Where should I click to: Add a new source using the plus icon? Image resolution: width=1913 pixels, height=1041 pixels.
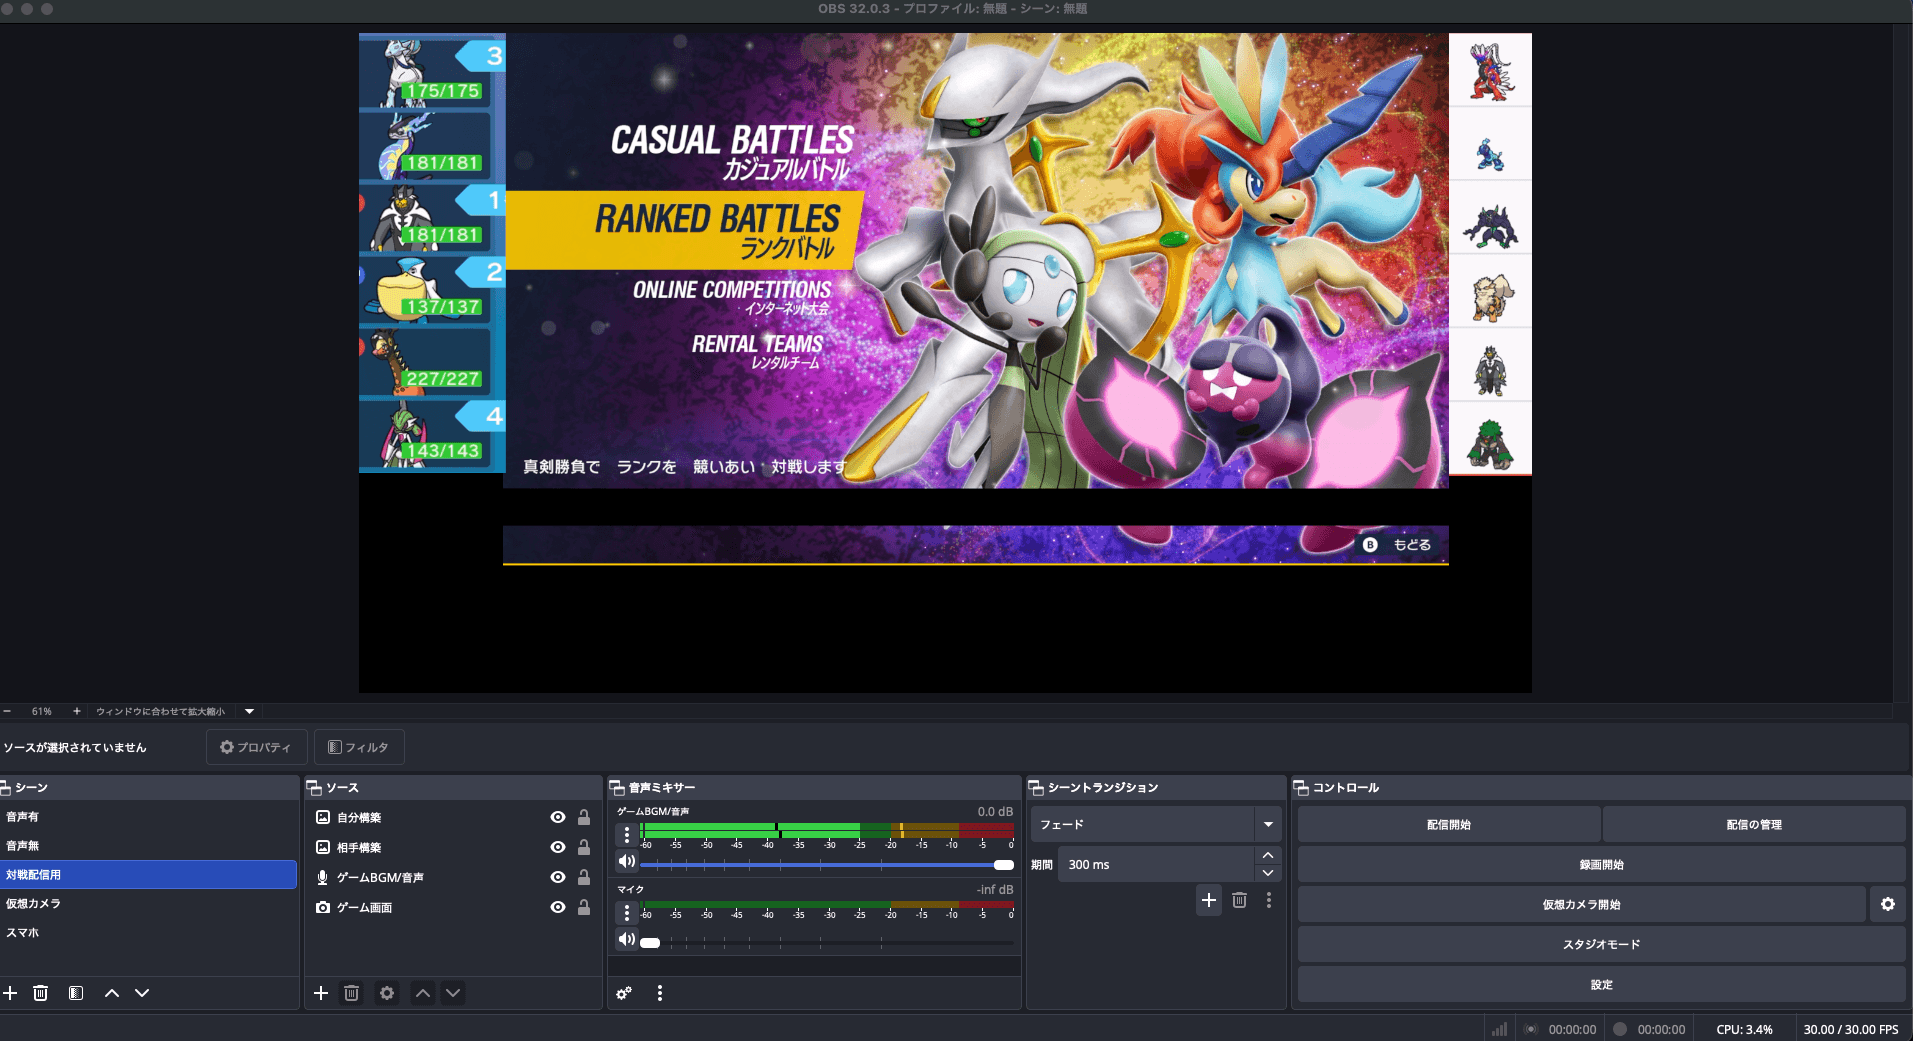tap(321, 993)
